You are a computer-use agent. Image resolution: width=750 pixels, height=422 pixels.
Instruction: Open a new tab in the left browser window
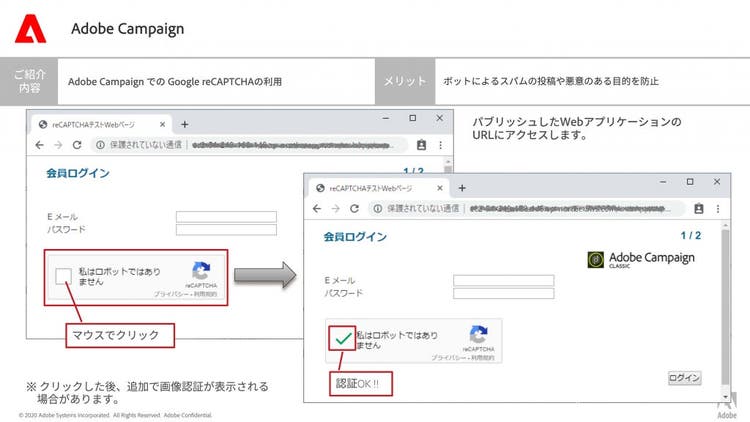tap(184, 124)
